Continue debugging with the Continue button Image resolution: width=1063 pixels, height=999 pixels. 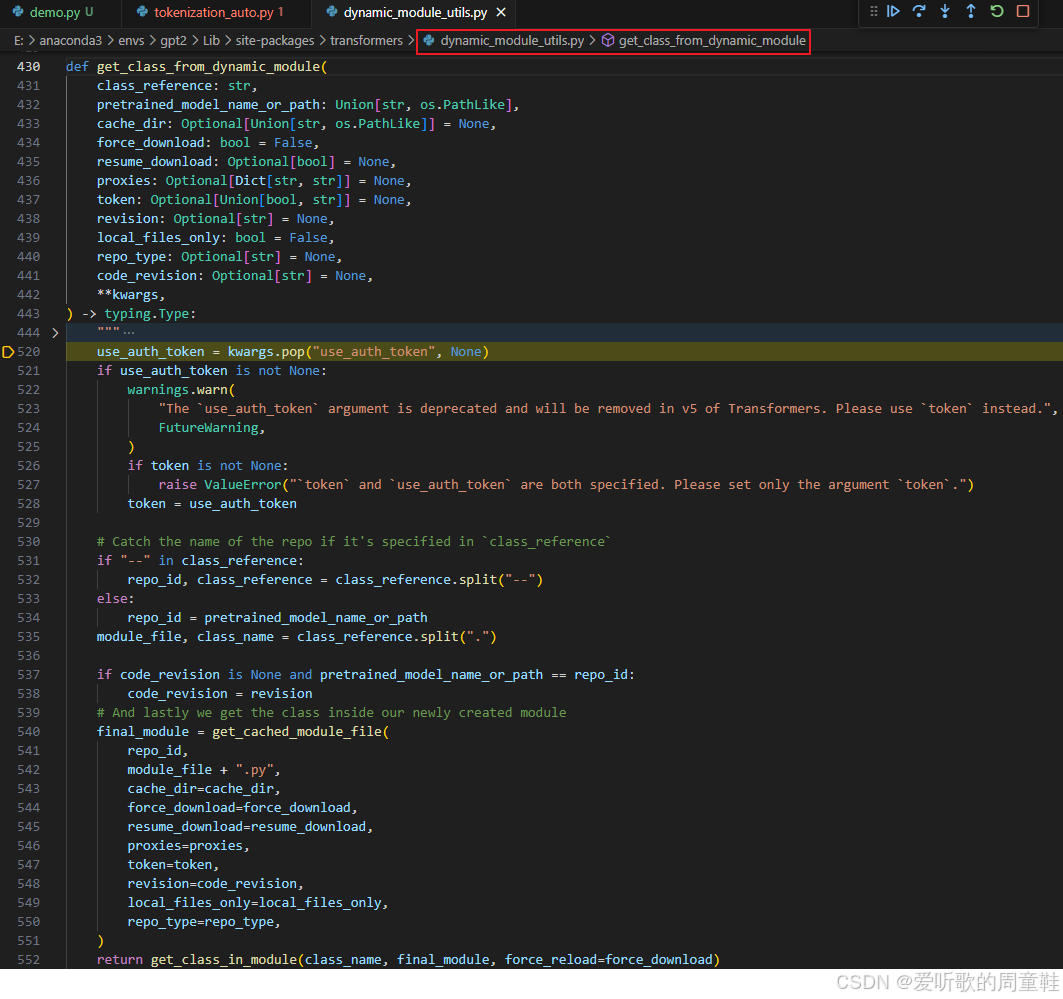[893, 11]
